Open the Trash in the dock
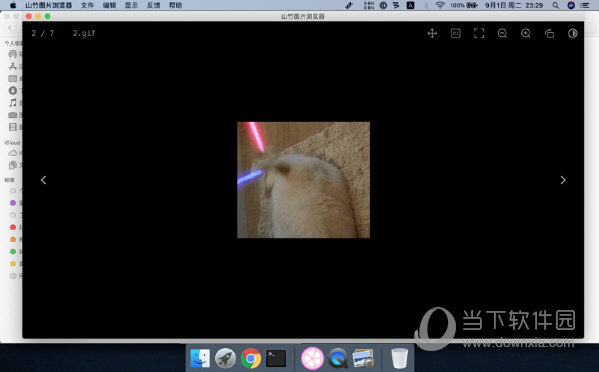The image size is (599, 372). click(400, 359)
